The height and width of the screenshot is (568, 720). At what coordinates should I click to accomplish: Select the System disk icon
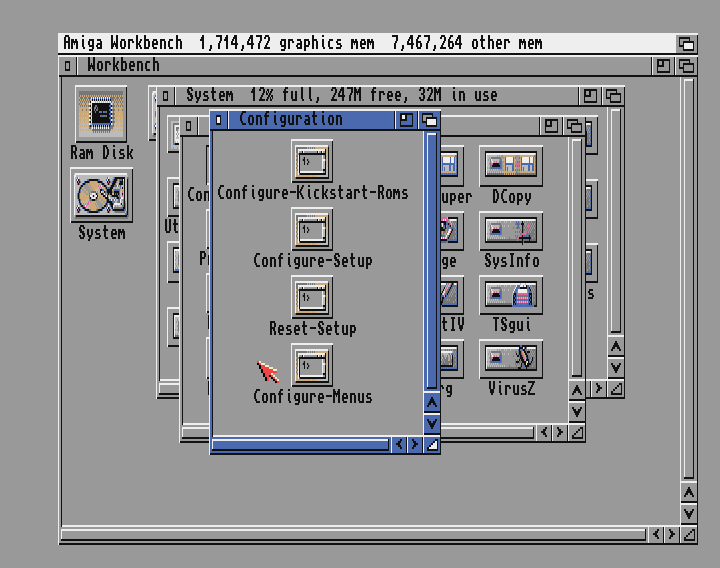pos(101,195)
